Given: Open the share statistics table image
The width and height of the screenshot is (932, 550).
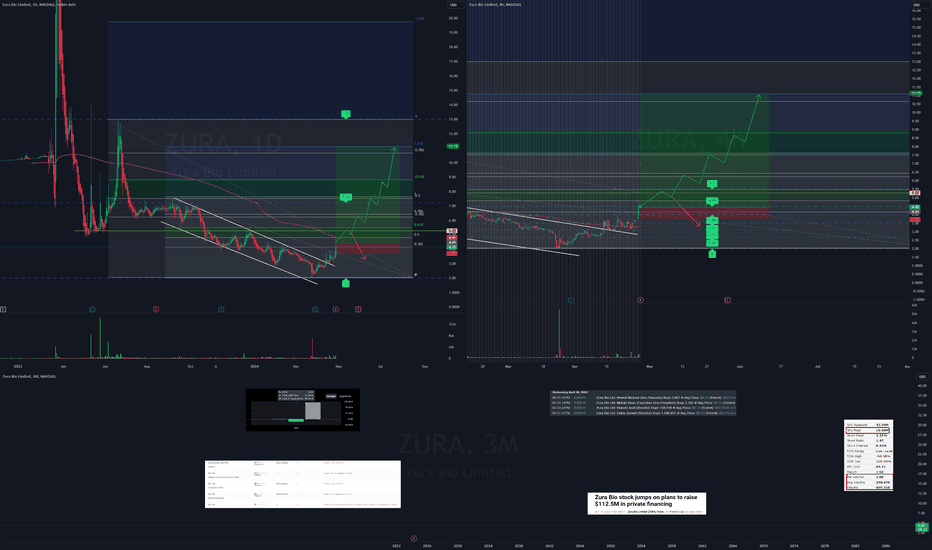Looking at the screenshot, I should tap(868, 455).
